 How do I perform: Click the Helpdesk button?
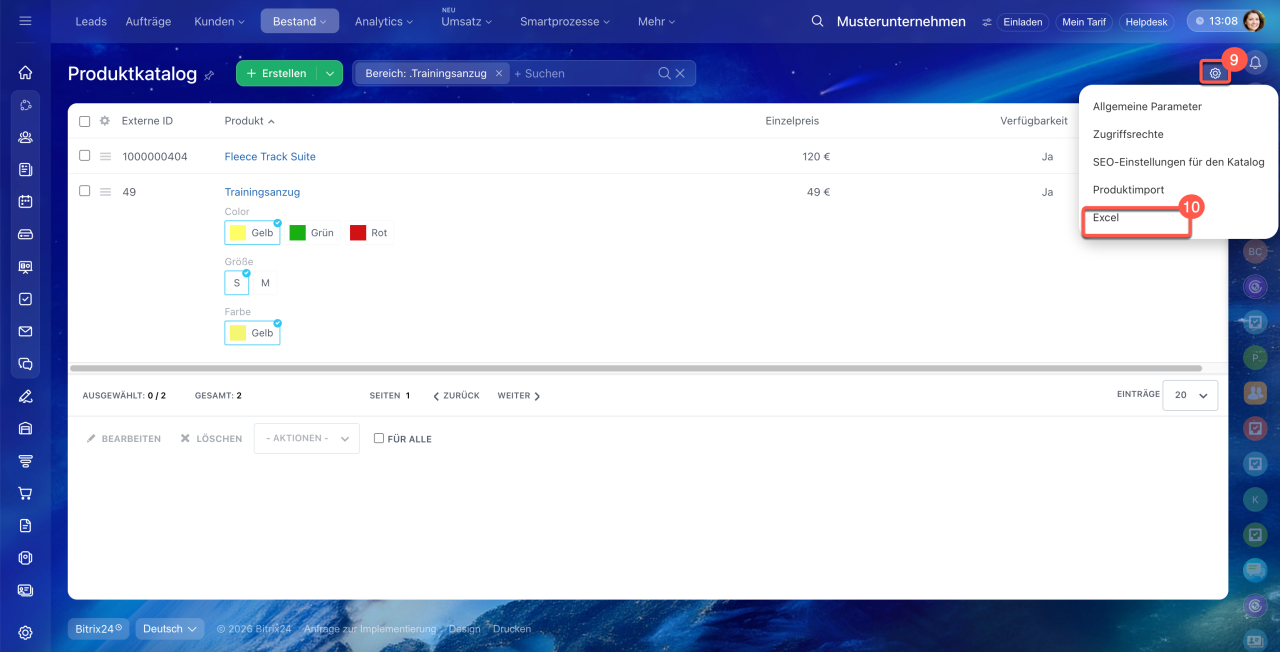tap(1146, 21)
